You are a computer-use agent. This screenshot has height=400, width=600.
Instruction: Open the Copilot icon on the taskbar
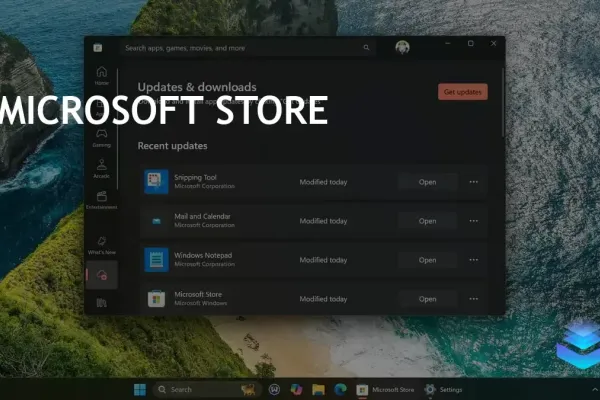tap(296, 390)
